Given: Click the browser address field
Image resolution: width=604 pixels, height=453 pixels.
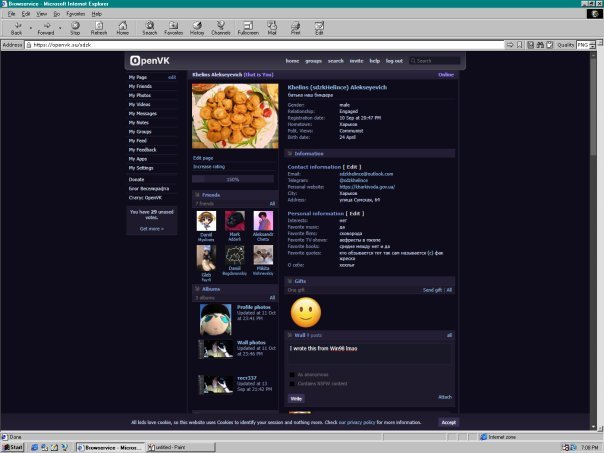Looking at the screenshot, I should click(265, 45).
